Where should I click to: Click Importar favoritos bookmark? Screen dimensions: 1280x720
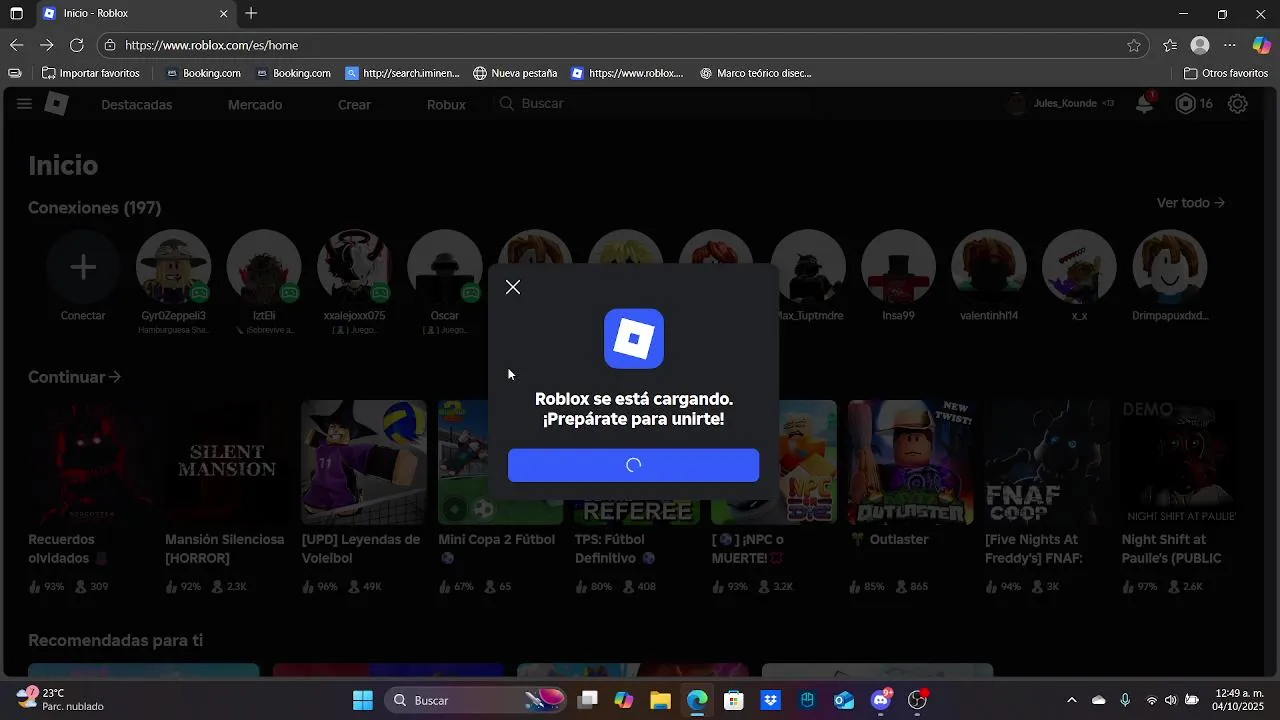click(x=90, y=73)
